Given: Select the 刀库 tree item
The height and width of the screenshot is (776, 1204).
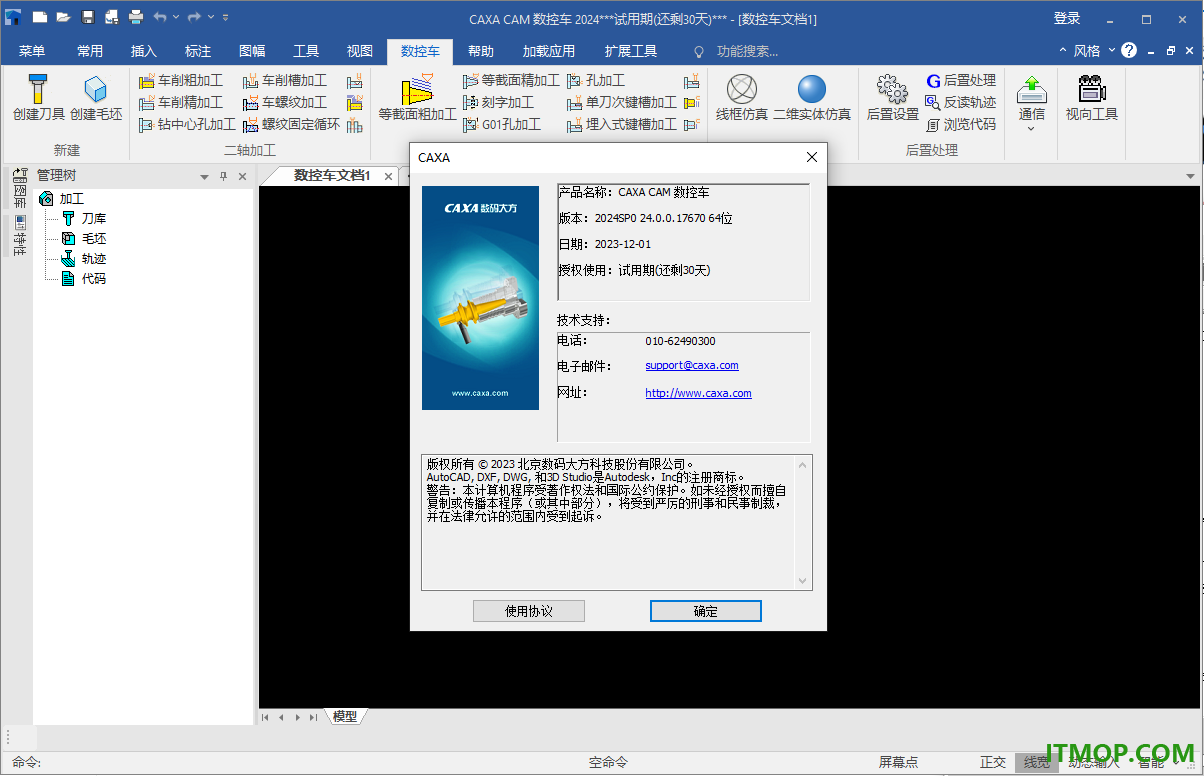Looking at the screenshot, I should 93,219.
